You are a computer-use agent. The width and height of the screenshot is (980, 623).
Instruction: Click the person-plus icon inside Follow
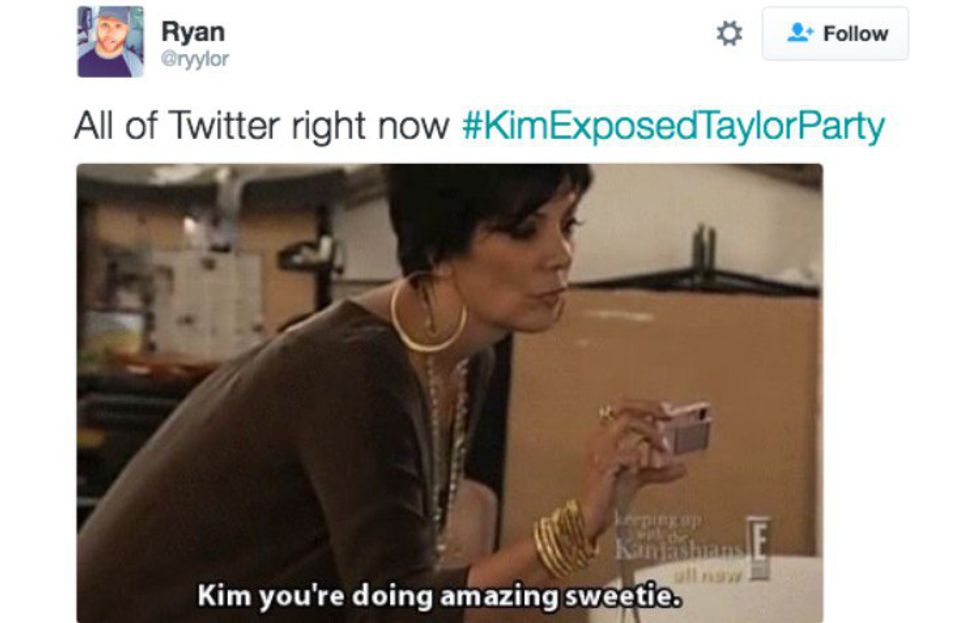pos(800,32)
